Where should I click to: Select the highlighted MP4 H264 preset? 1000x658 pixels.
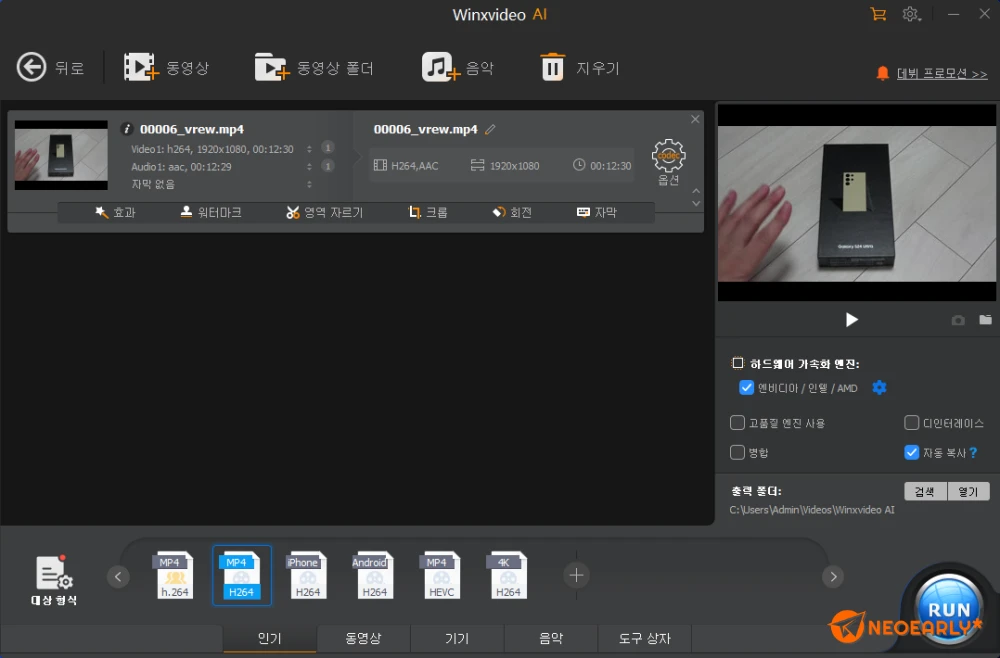click(x=242, y=575)
